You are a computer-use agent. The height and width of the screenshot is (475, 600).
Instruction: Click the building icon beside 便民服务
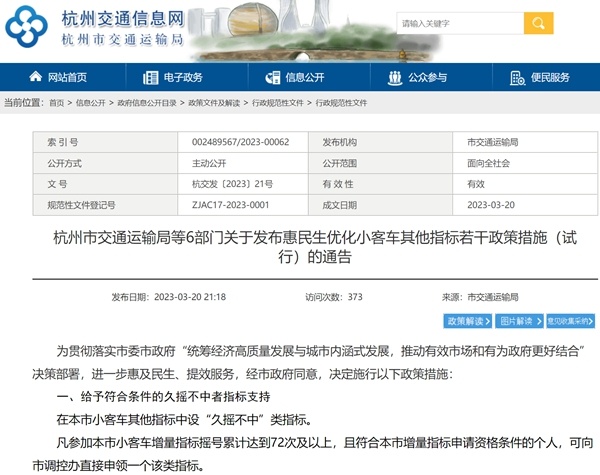(517, 78)
